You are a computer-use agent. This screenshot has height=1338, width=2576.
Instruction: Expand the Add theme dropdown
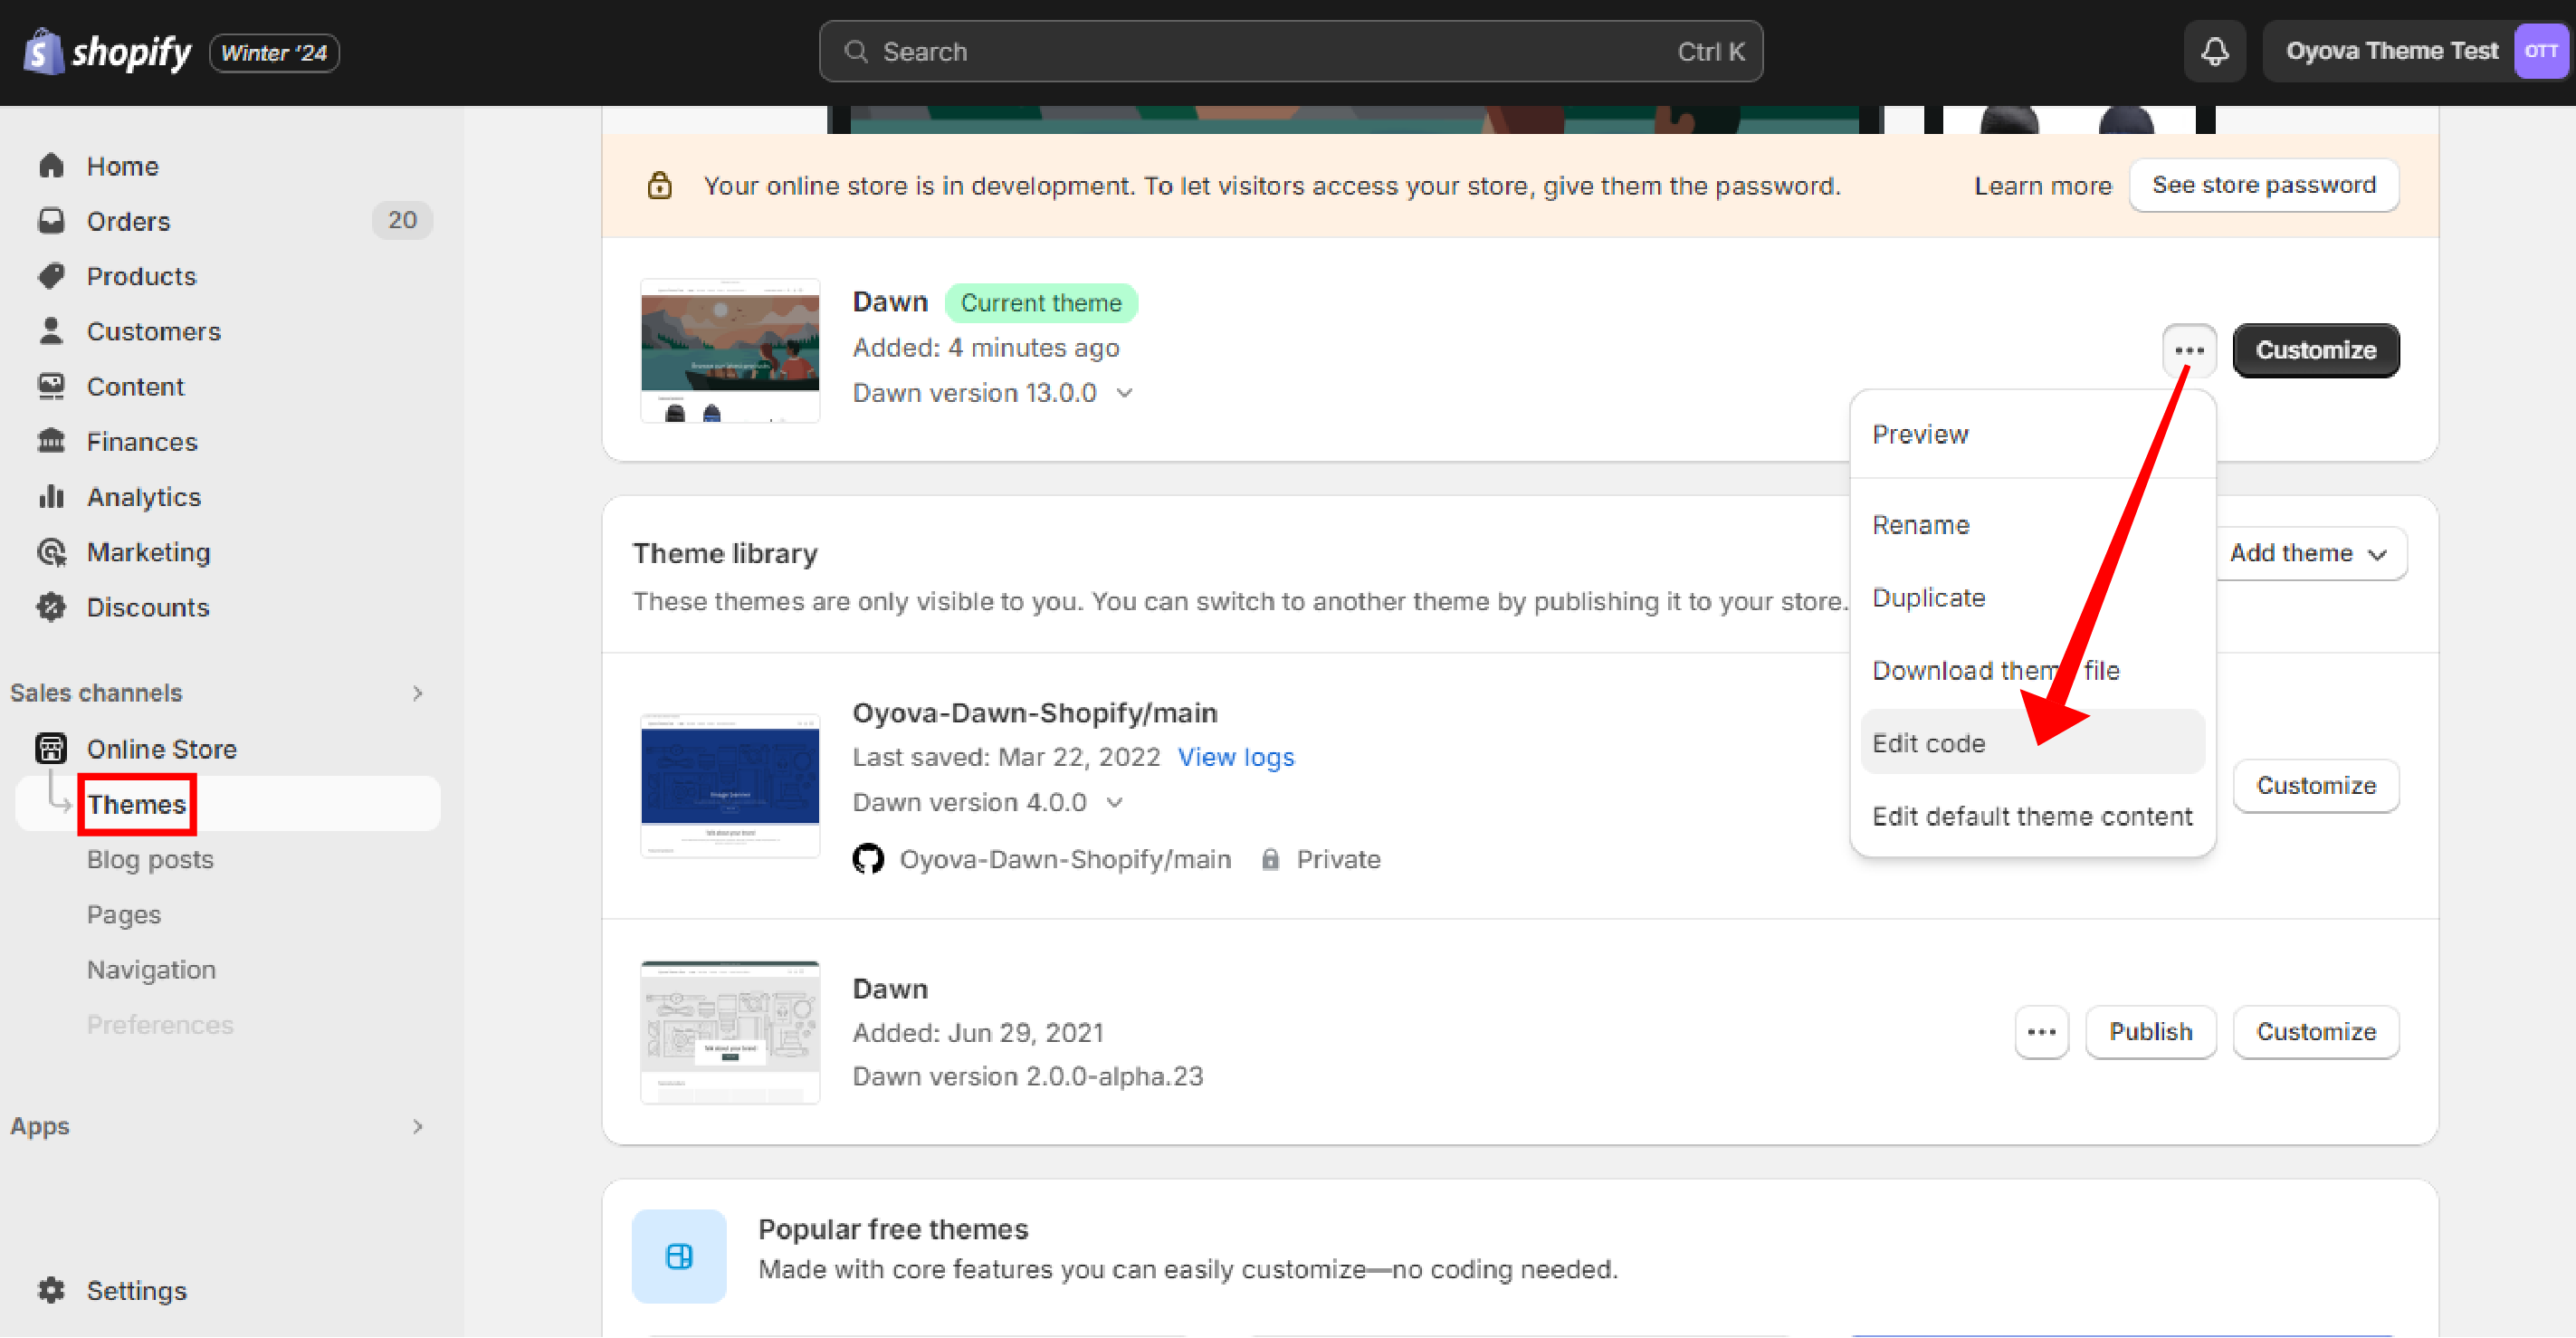point(2308,552)
